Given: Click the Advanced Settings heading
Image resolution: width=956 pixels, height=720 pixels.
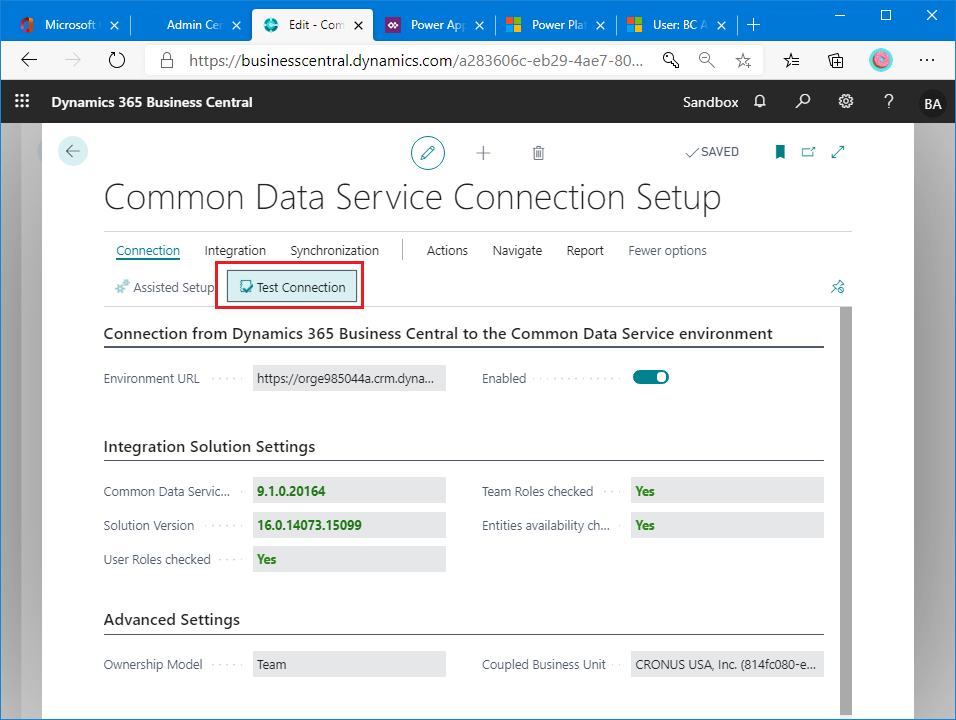Looking at the screenshot, I should [x=171, y=619].
